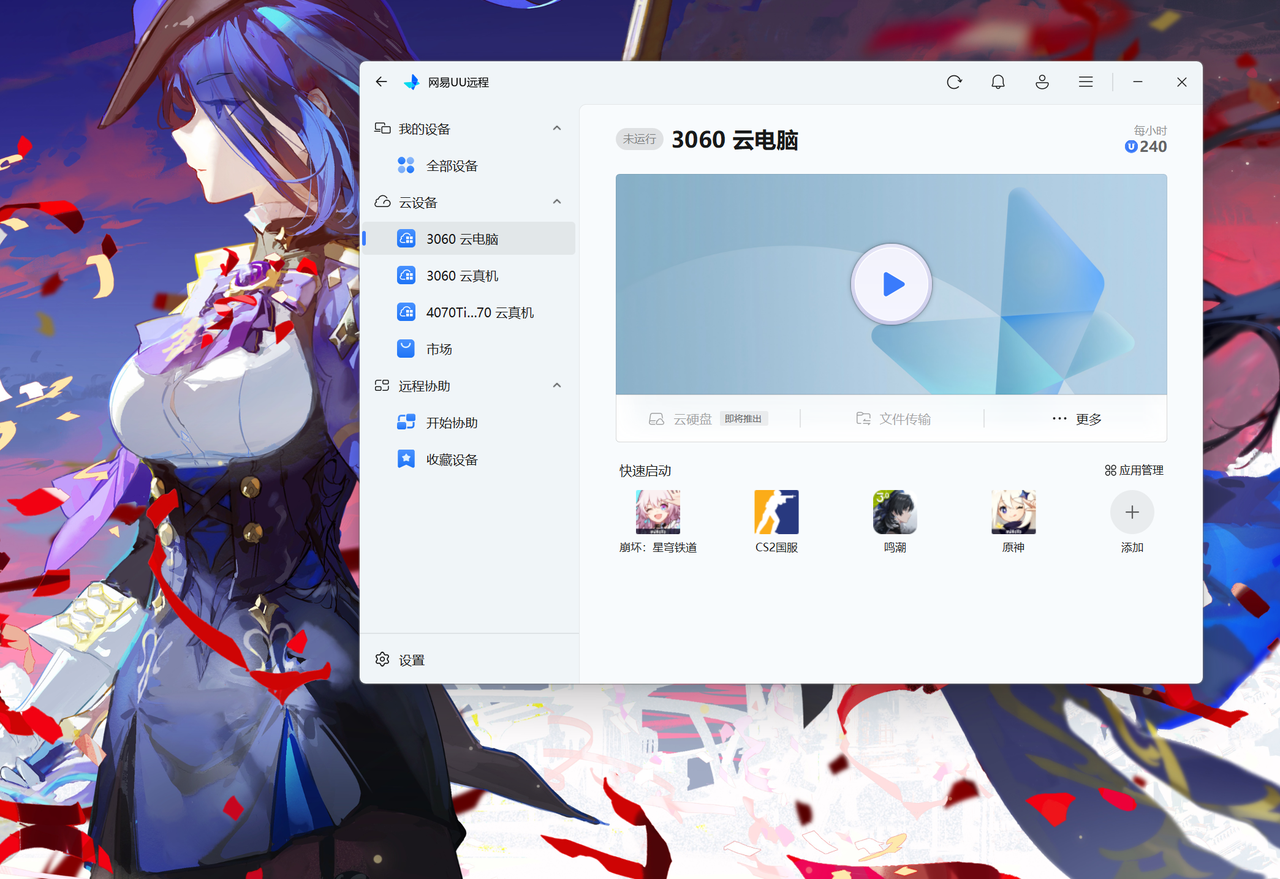Click the 文件传输 option
The image size is (1280, 879).
[x=893, y=419]
